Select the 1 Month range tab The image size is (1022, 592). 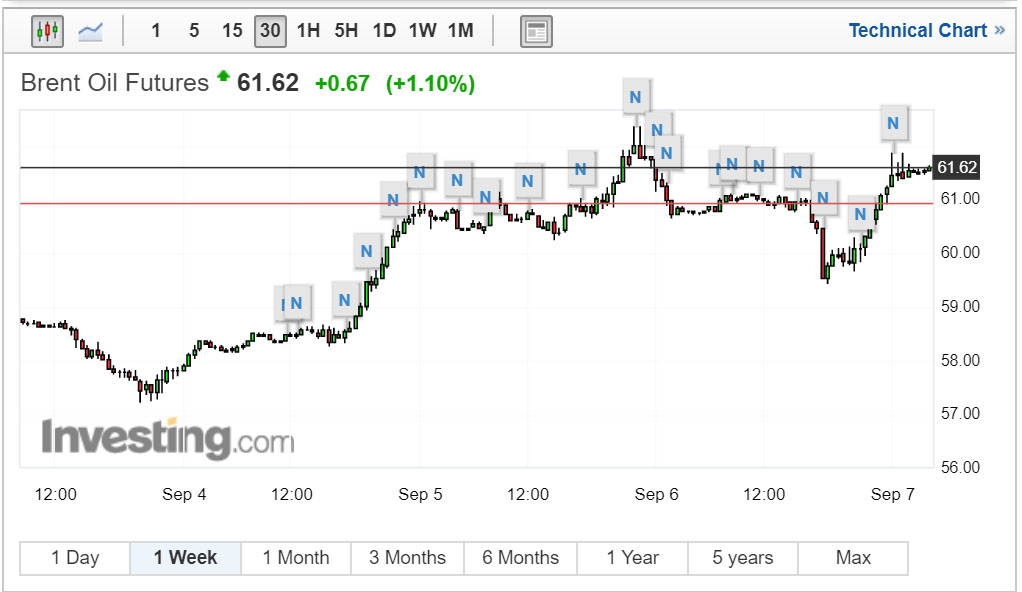point(296,558)
